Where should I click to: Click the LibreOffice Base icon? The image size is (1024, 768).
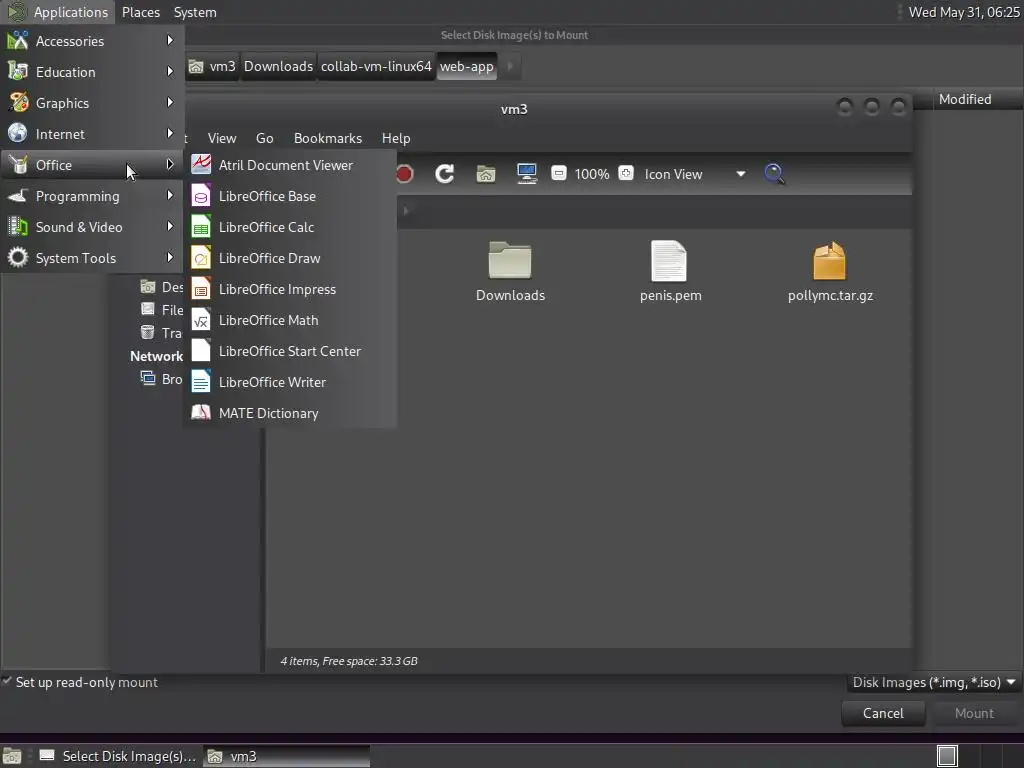click(201, 195)
